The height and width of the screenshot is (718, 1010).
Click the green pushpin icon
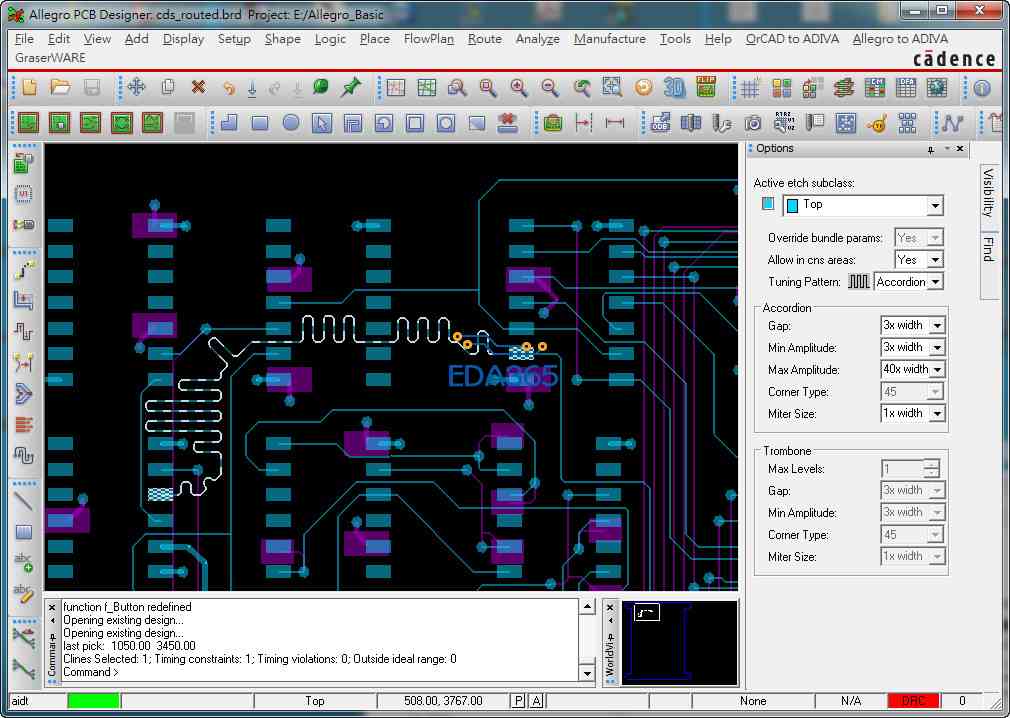350,88
